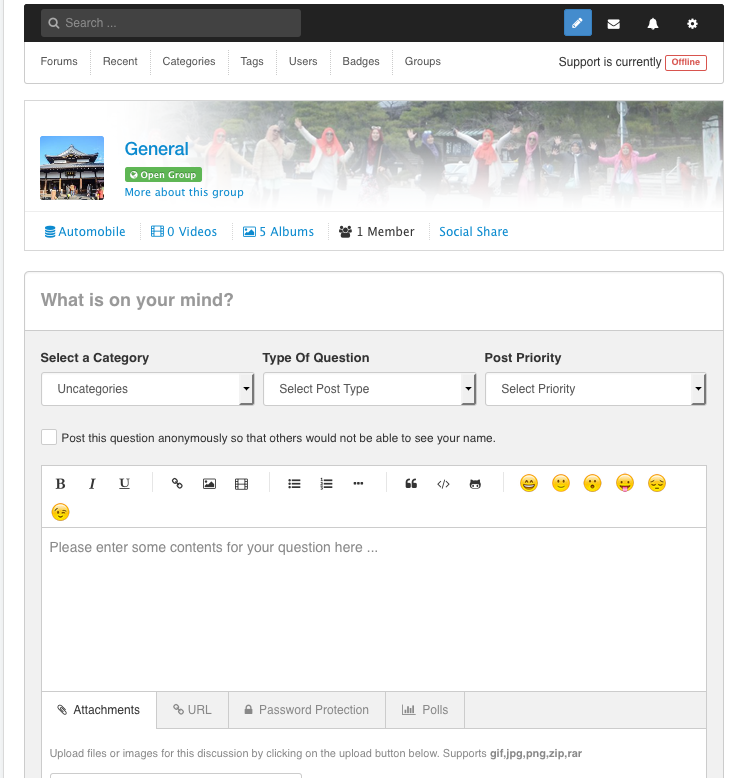
Task: Click the insert image icon in editor
Action: 209,484
